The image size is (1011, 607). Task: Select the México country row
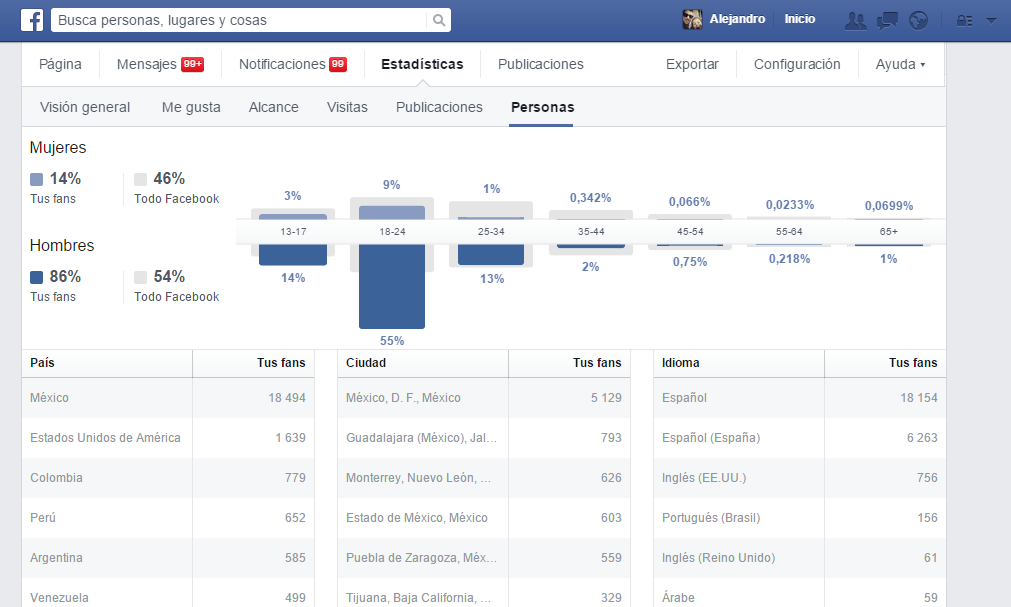tap(168, 398)
